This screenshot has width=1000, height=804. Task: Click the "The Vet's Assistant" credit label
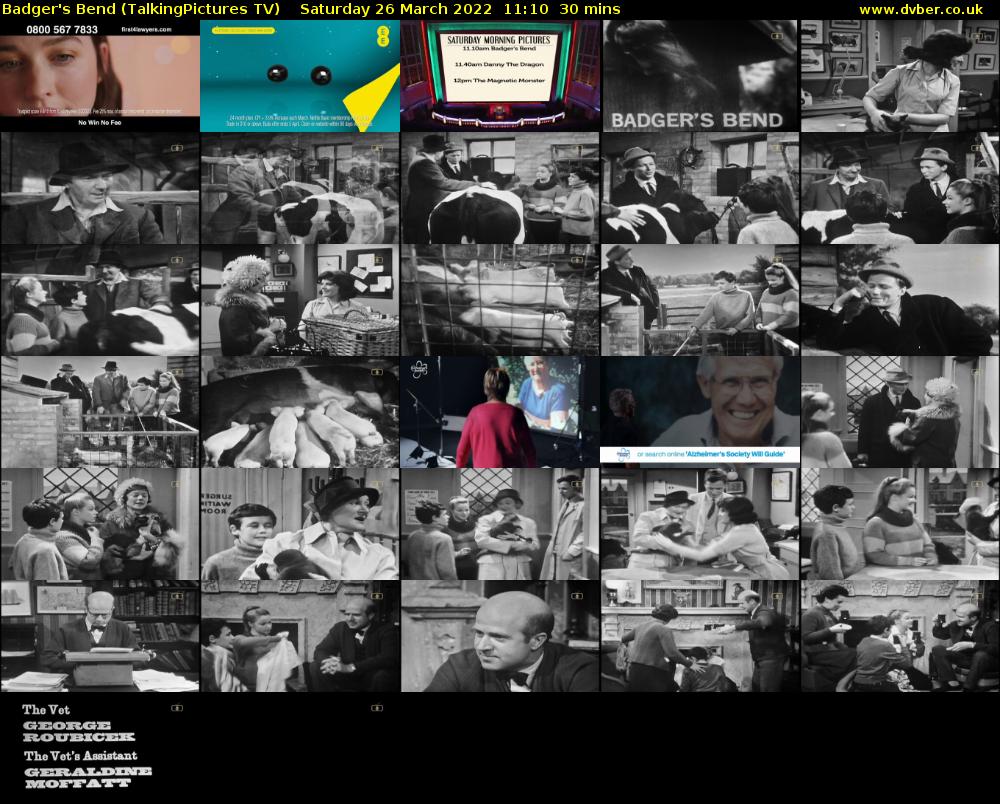pyautogui.click(x=80, y=756)
